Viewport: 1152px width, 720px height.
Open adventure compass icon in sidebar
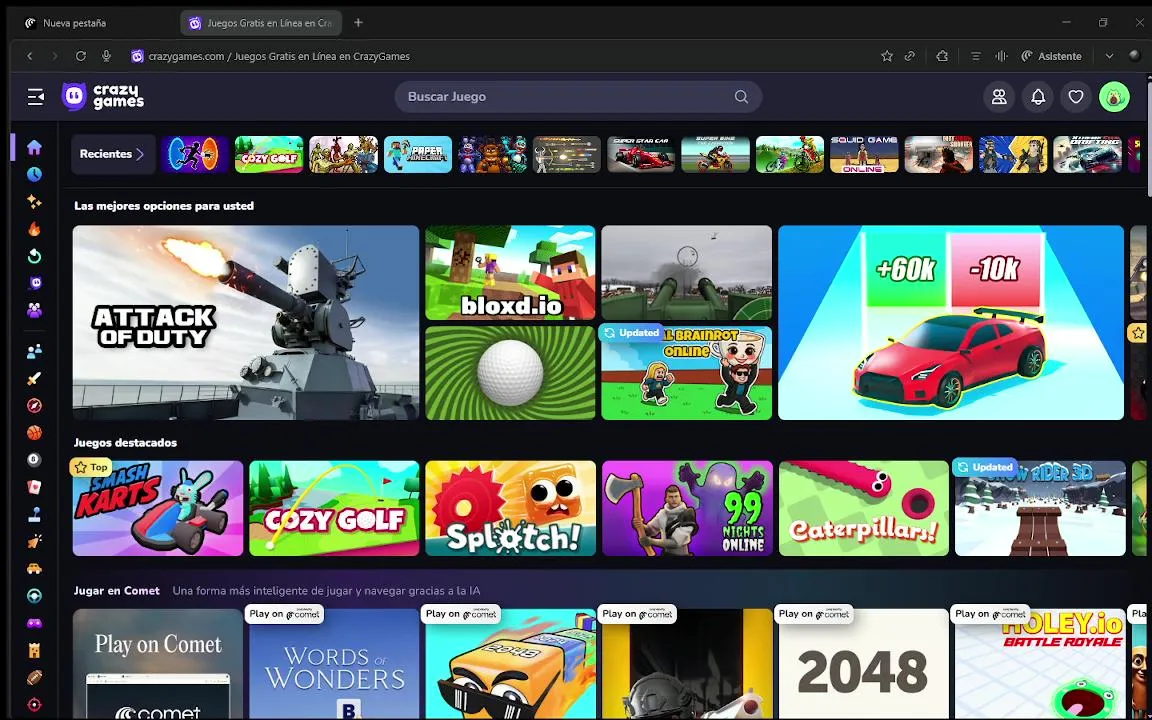tap(34, 406)
